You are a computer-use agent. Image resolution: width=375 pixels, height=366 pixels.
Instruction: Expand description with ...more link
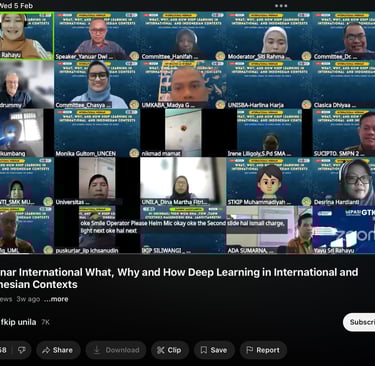56,299
